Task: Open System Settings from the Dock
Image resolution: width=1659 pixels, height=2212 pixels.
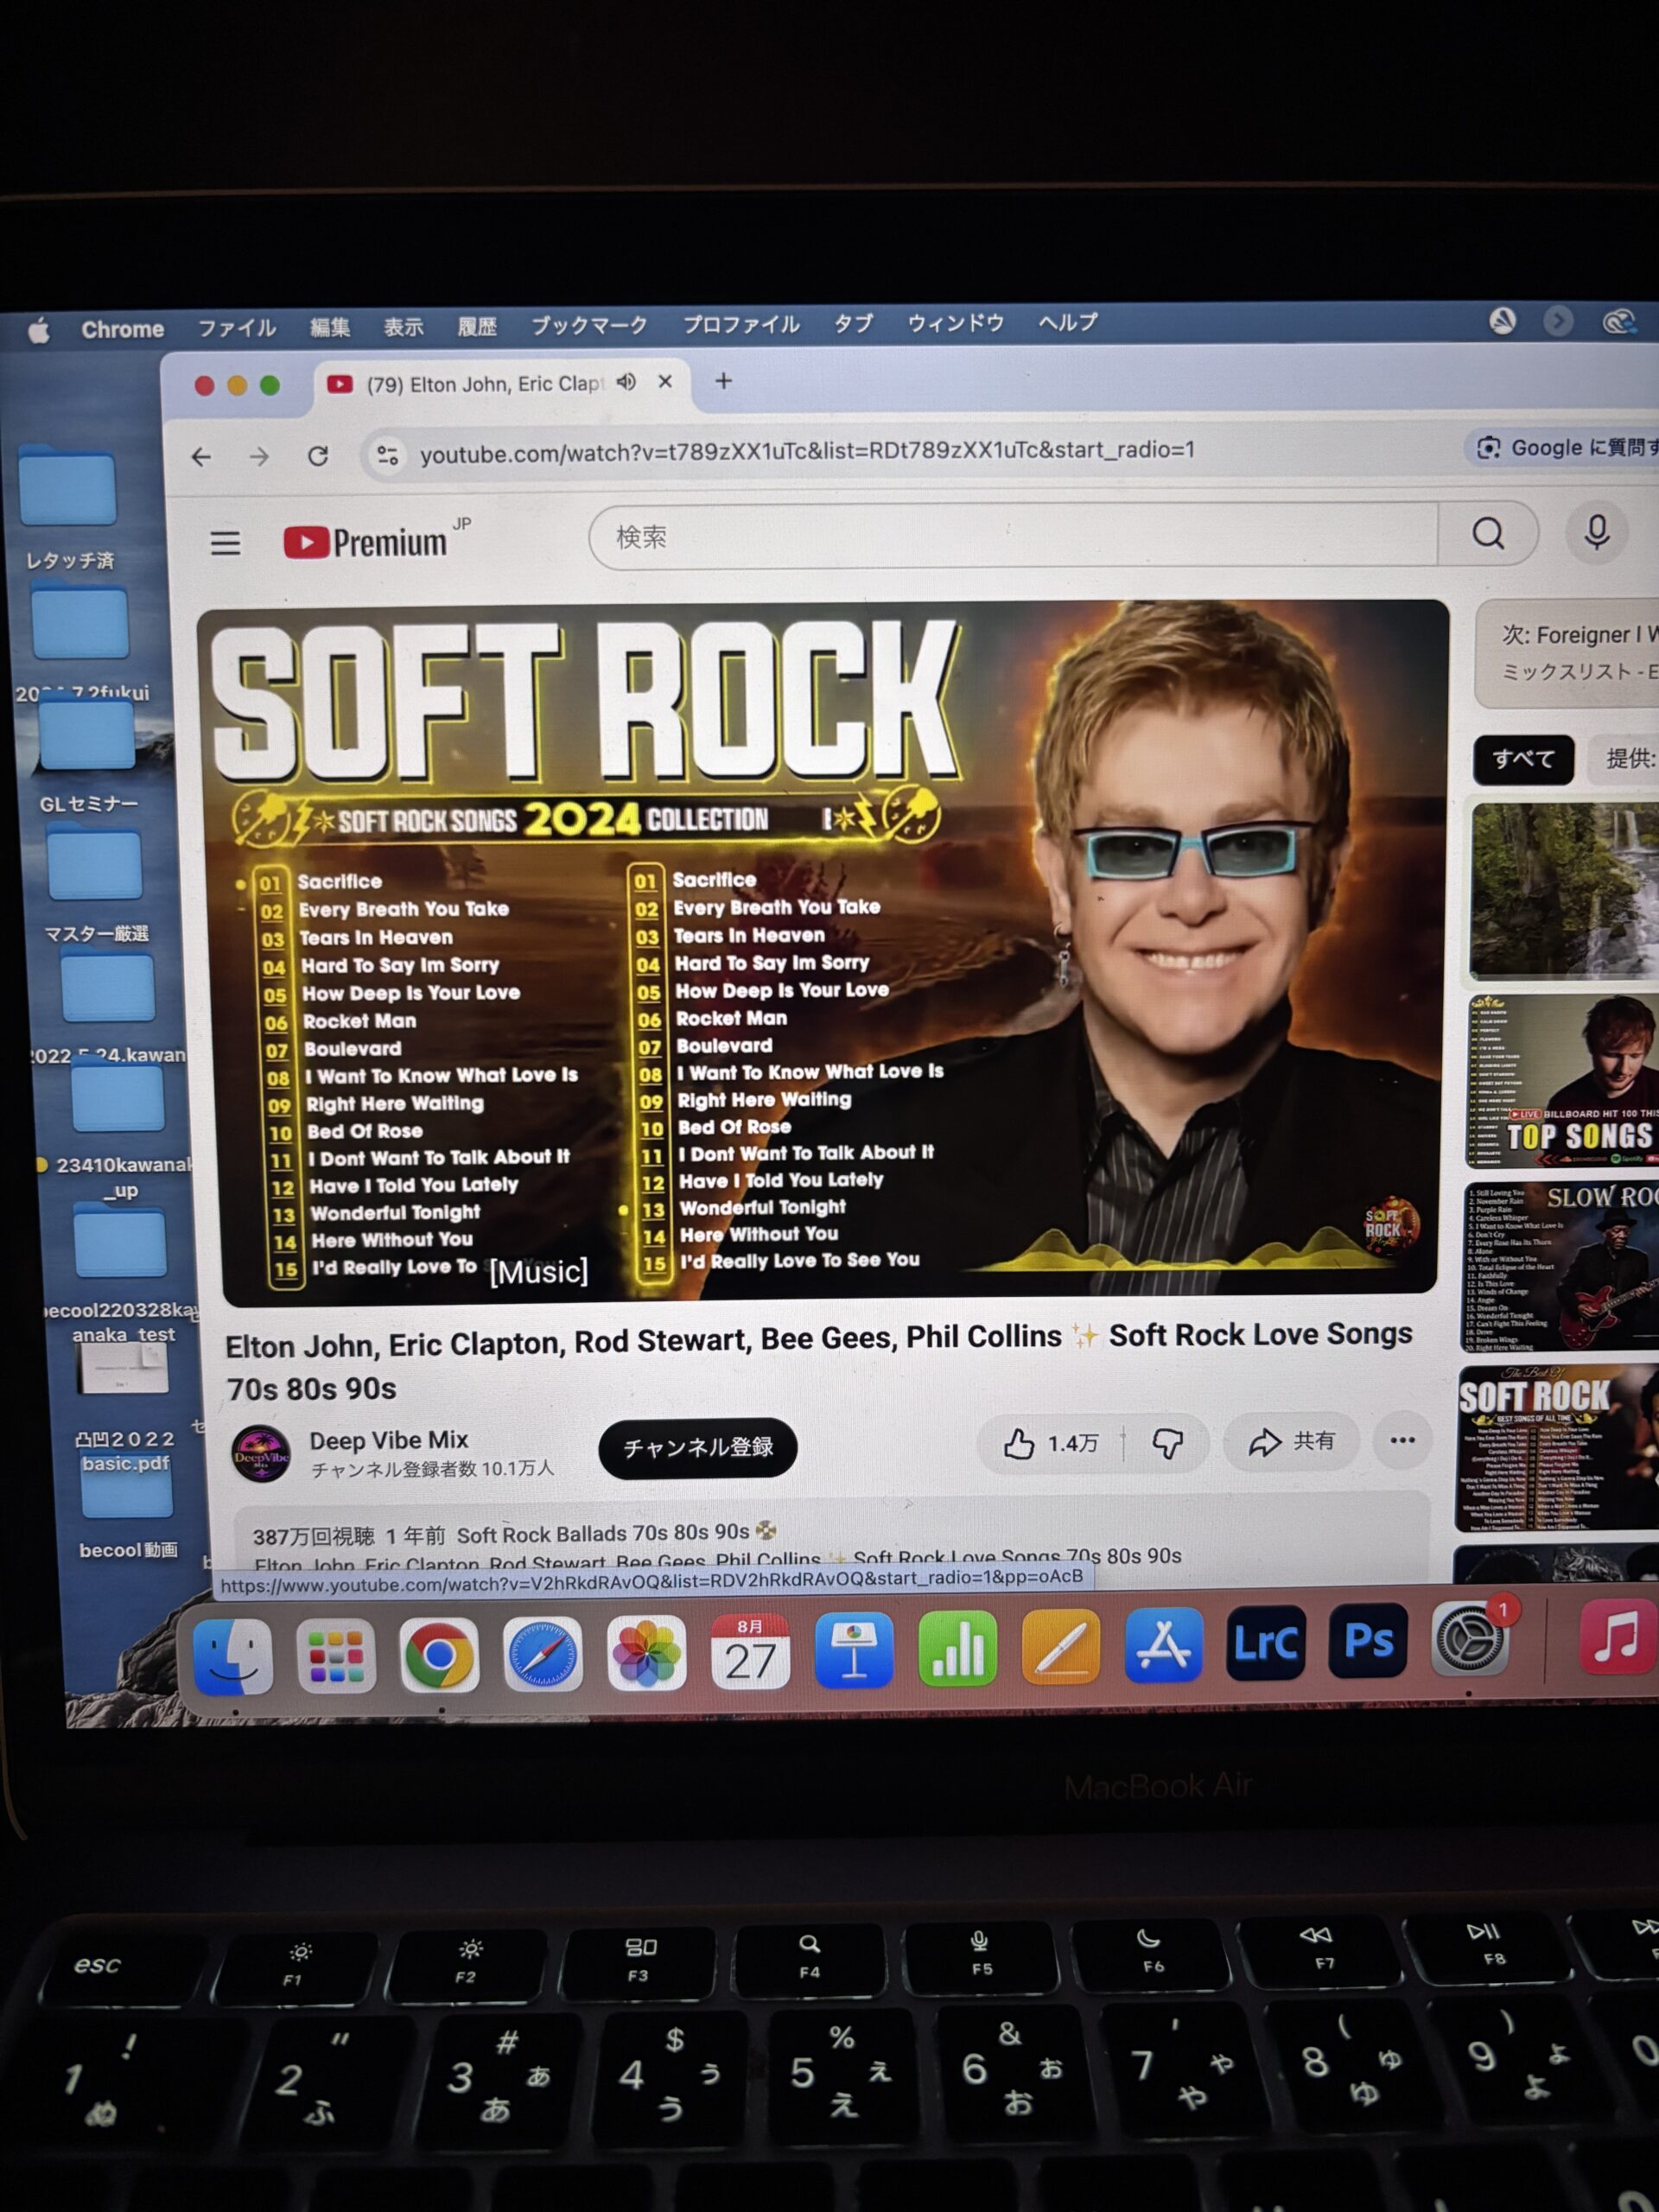Action: click(1470, 1640)
